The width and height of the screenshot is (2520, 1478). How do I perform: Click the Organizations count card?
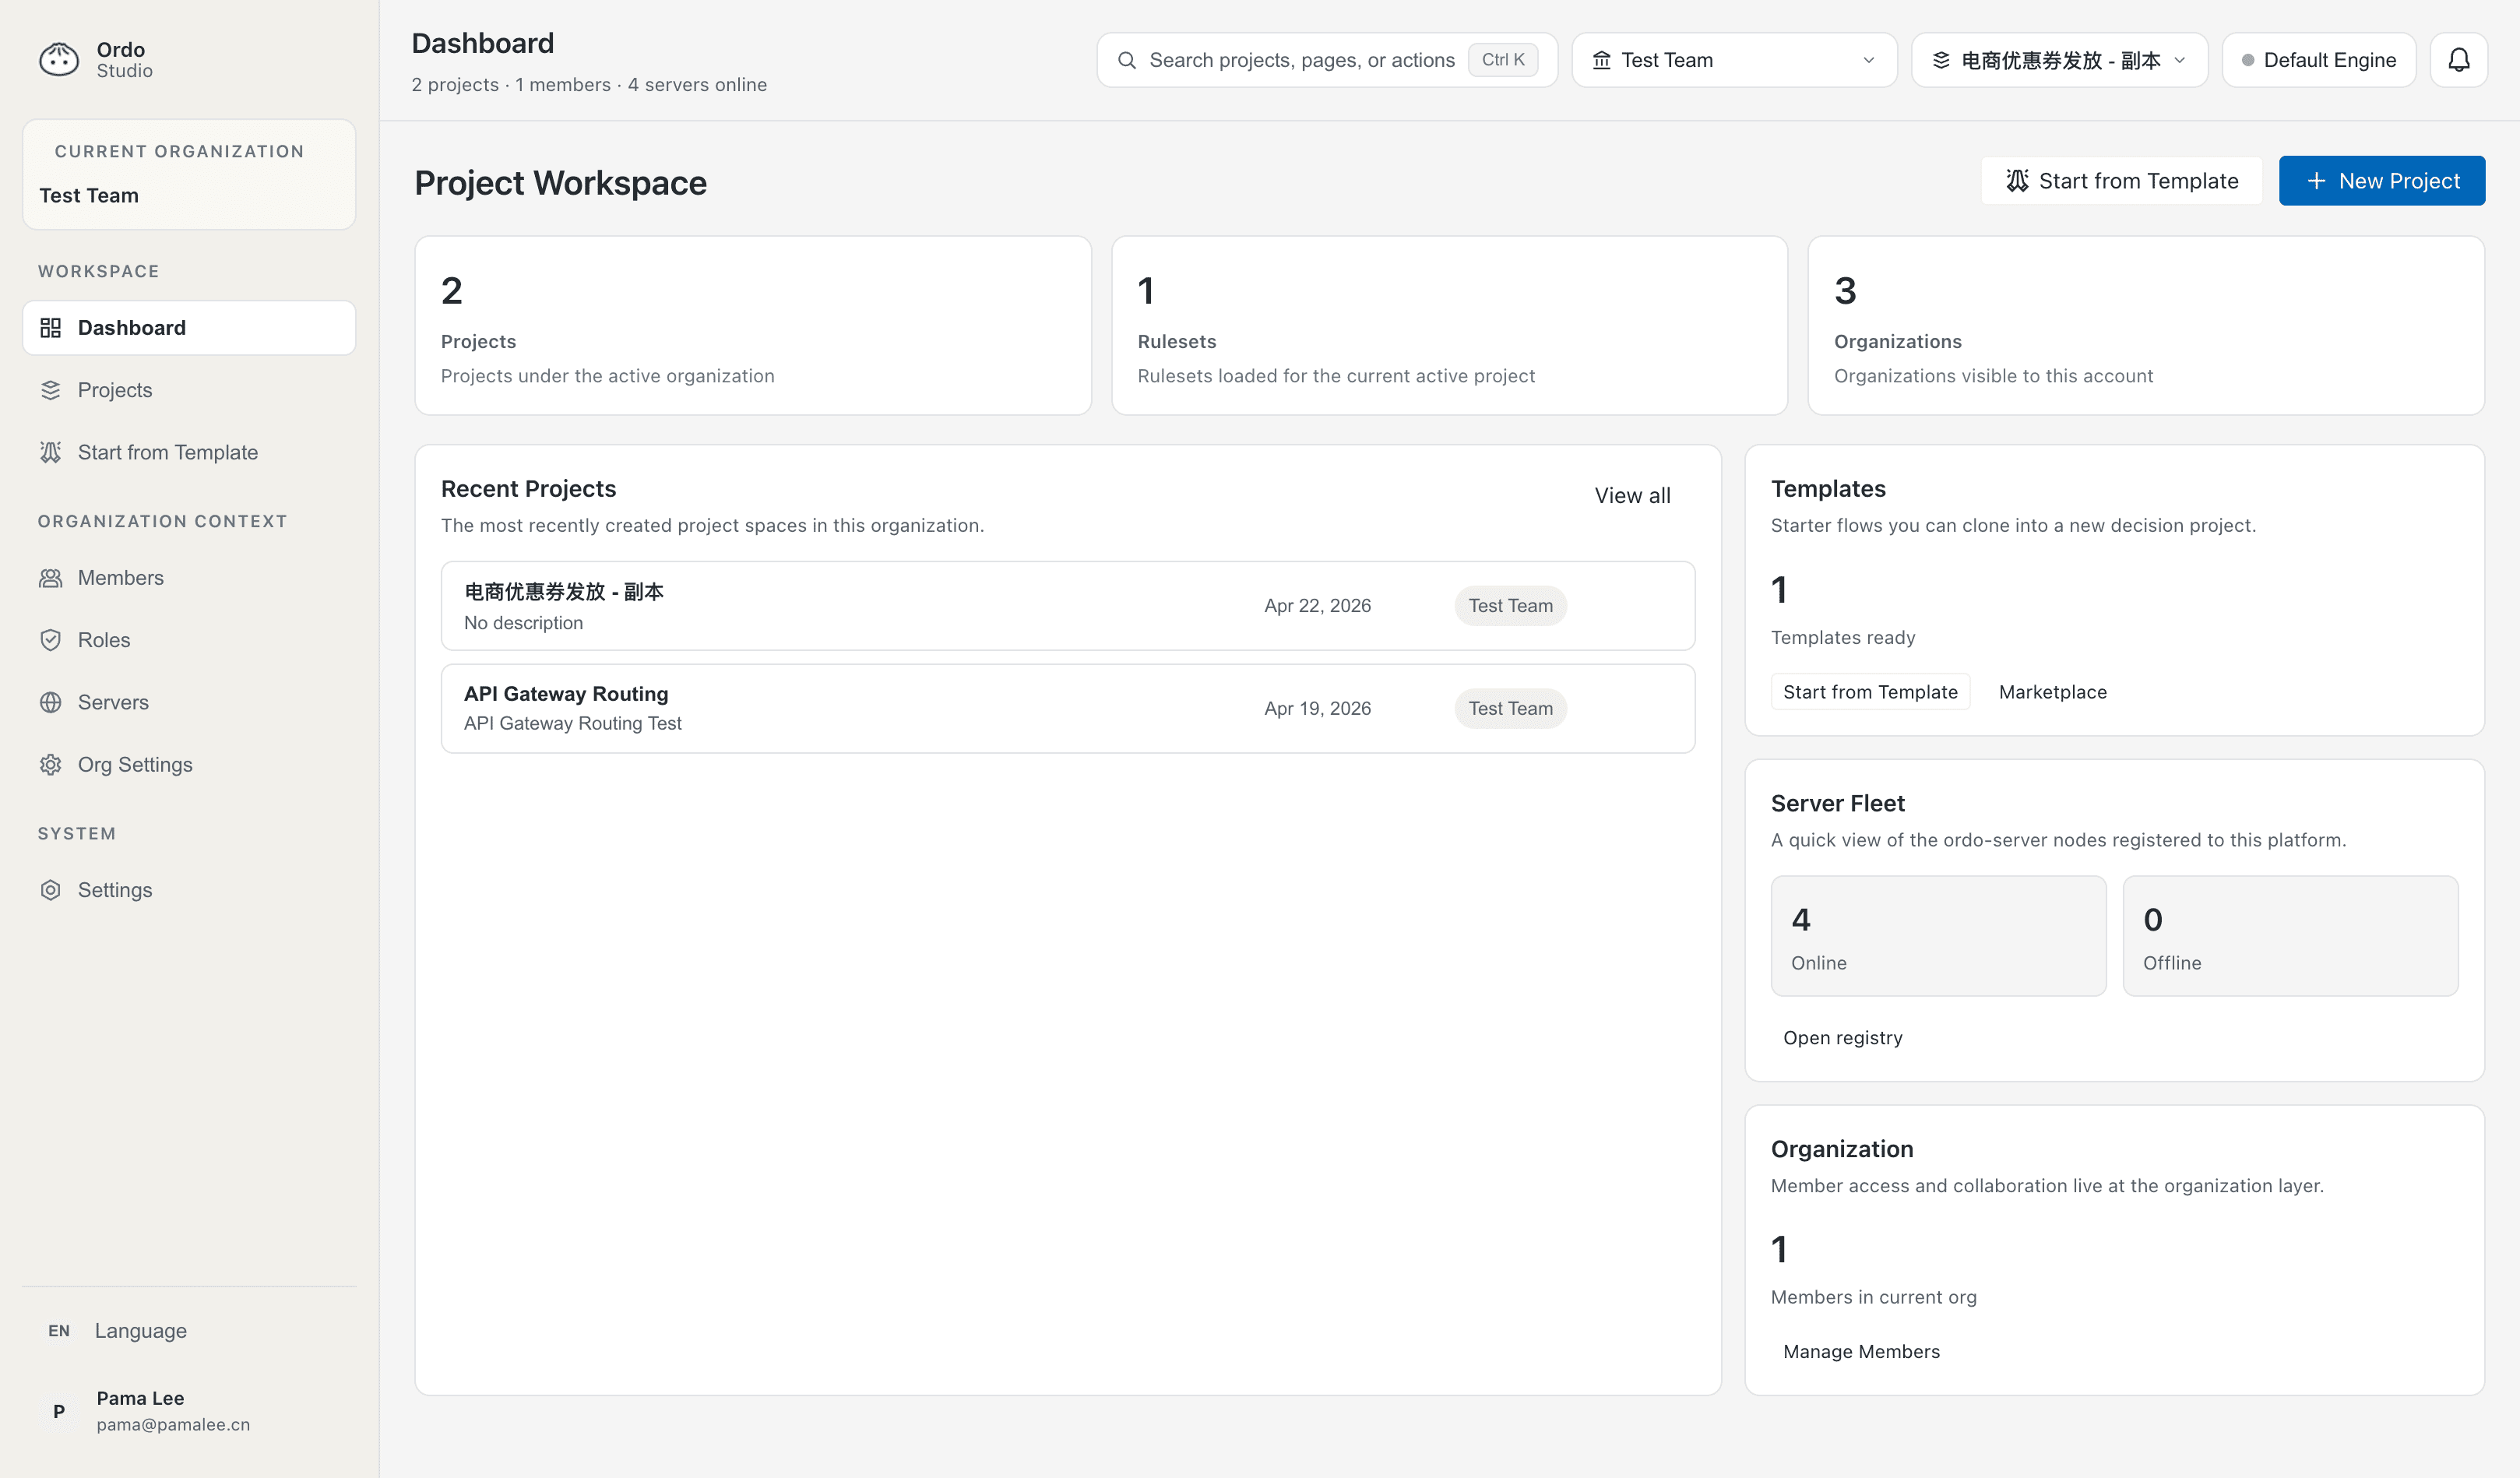click(x=2146, y=326)
